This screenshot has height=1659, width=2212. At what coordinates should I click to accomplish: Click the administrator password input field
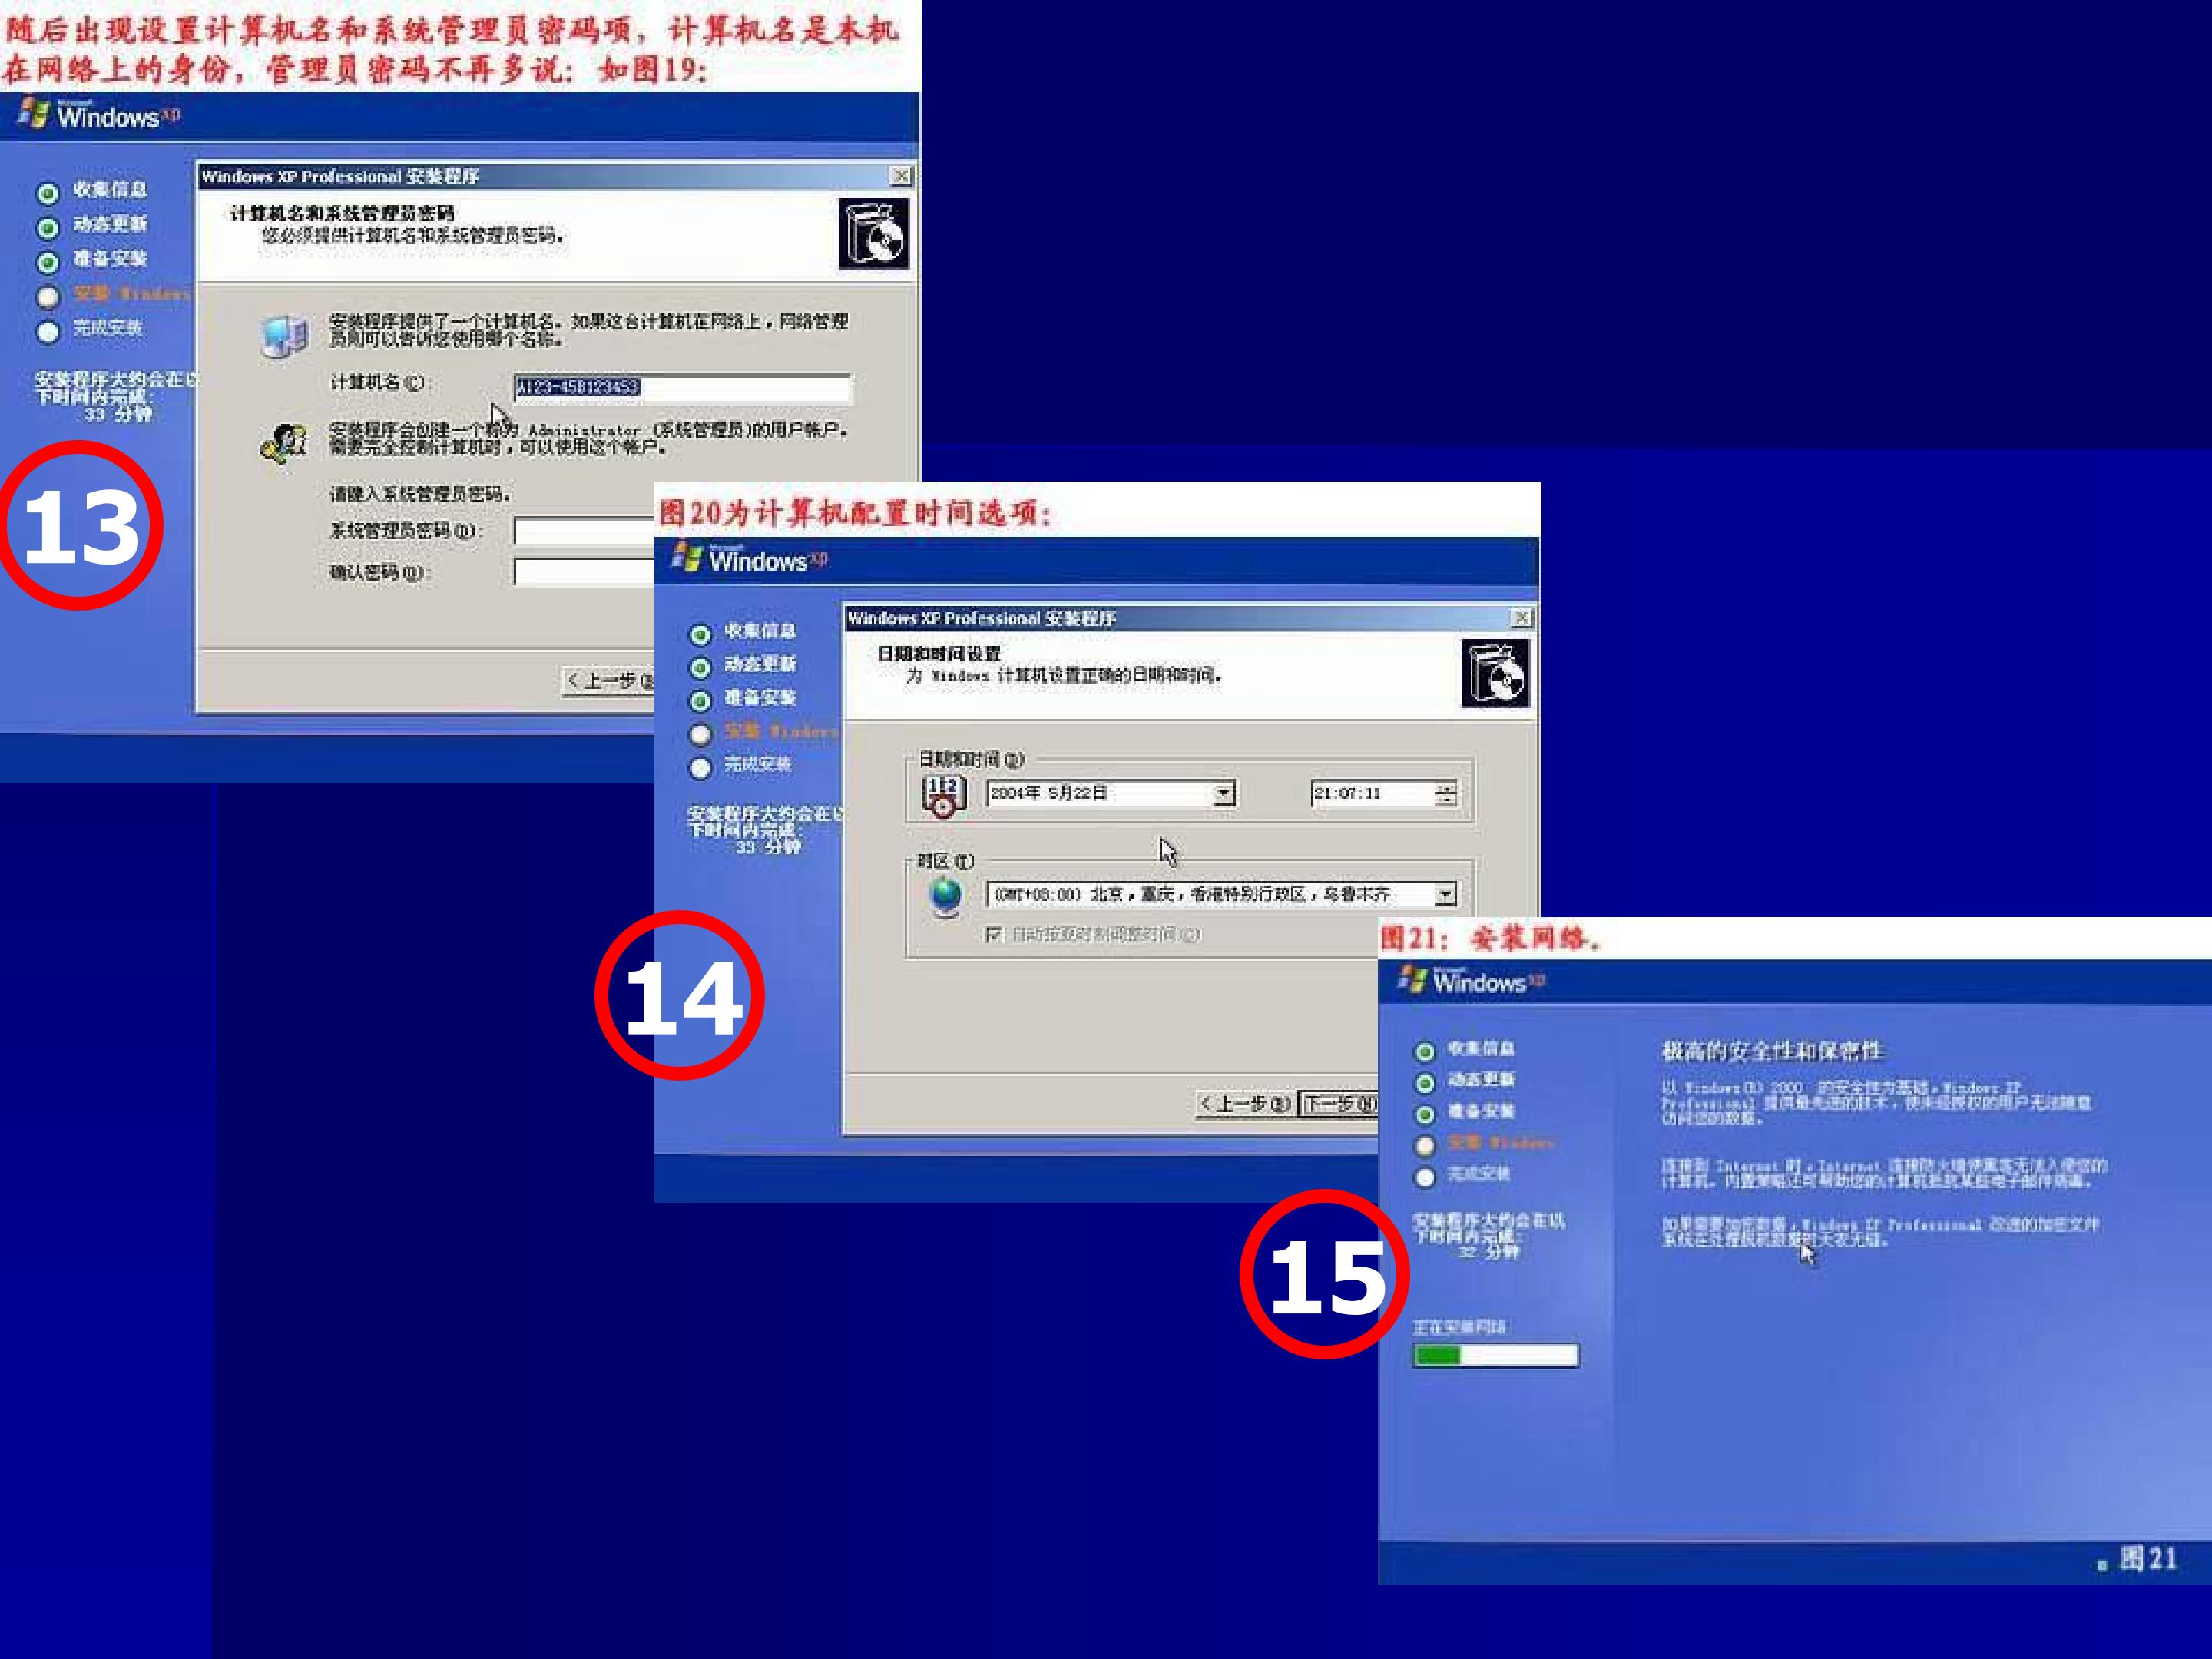pyautogui.click(x=584, y=531)
